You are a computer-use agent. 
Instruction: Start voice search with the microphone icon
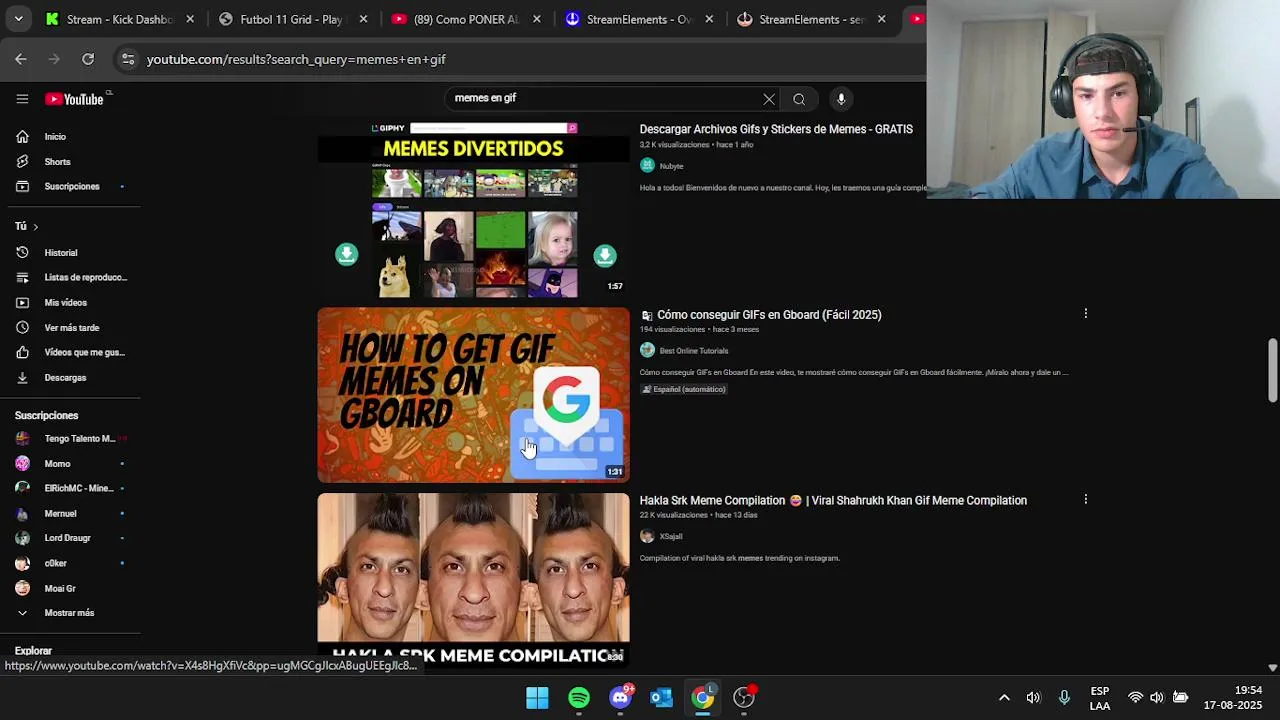point(841,99)
